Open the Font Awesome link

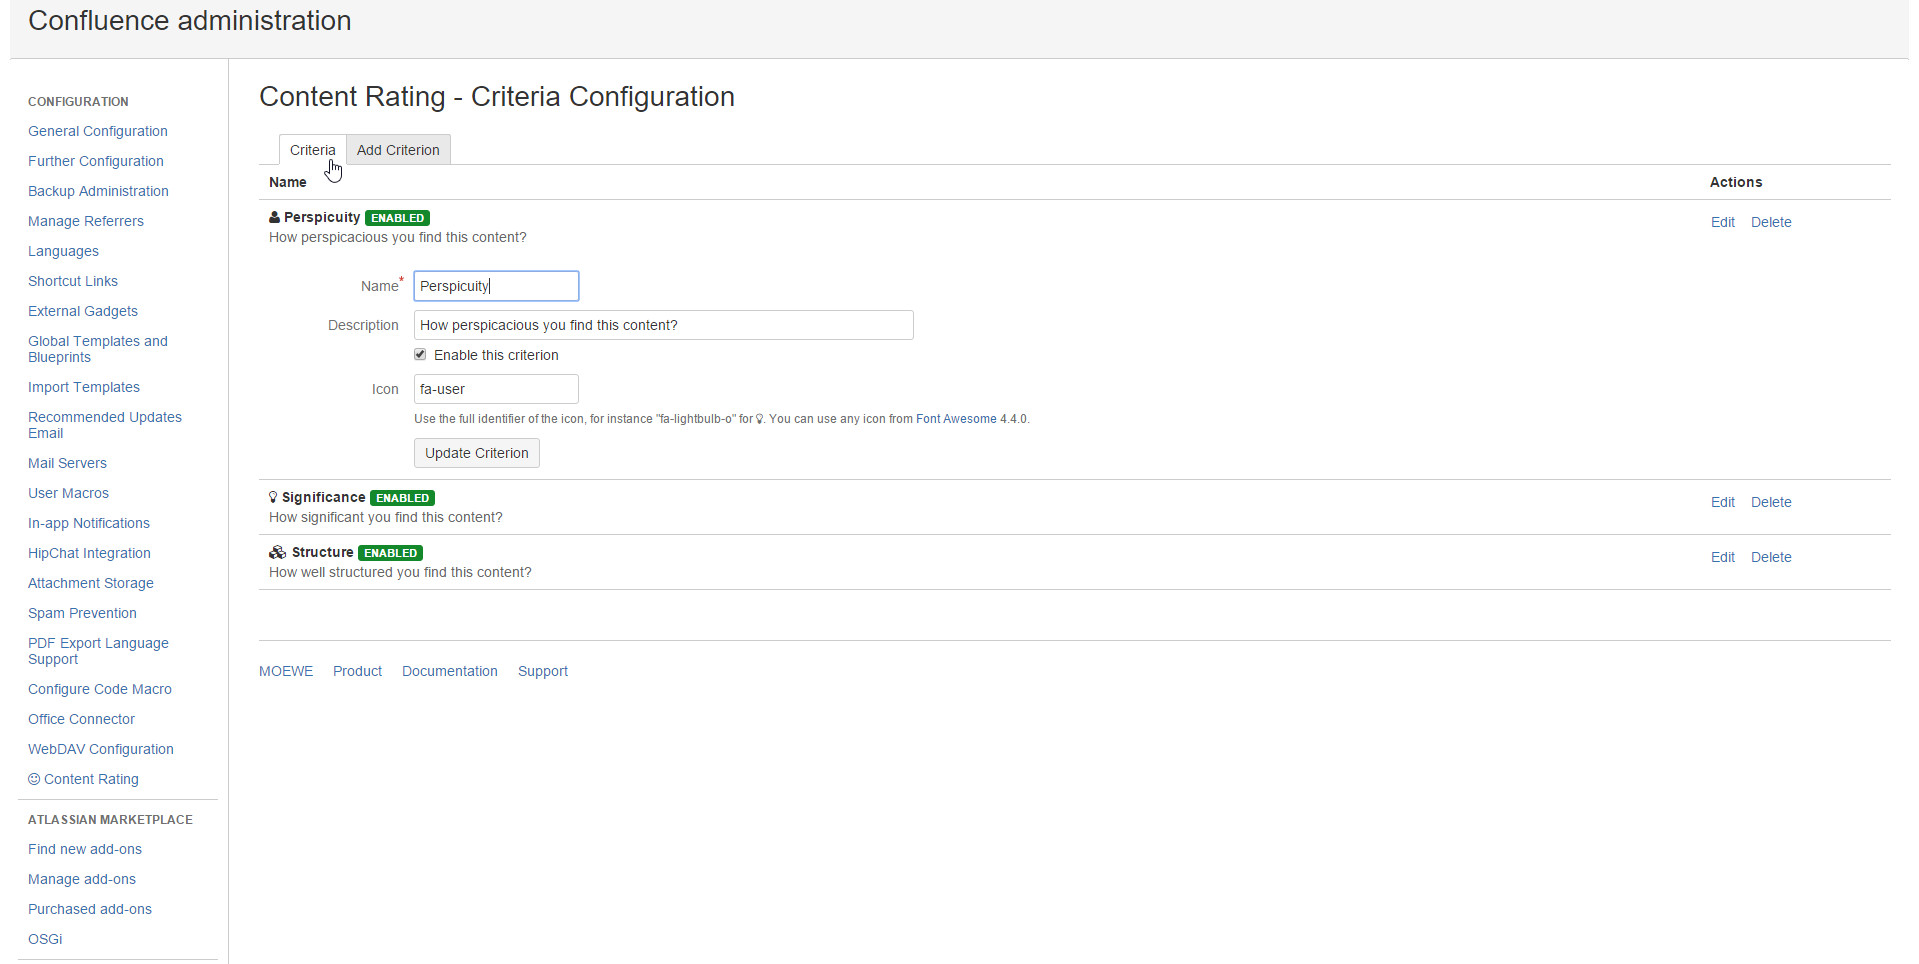tap(956, 419)
